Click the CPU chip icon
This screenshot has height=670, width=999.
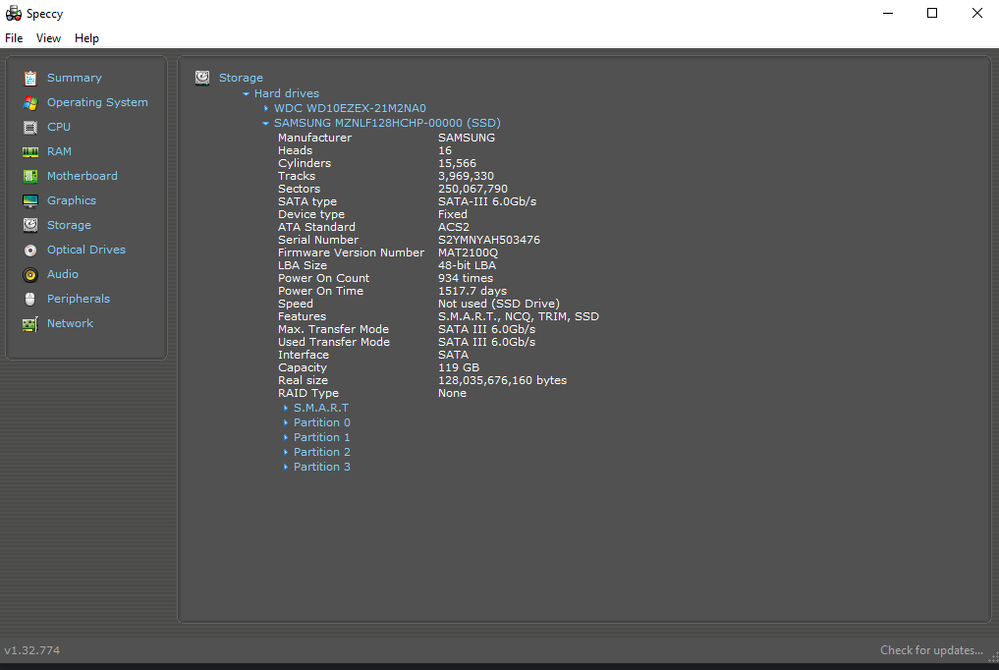(30, 127)
